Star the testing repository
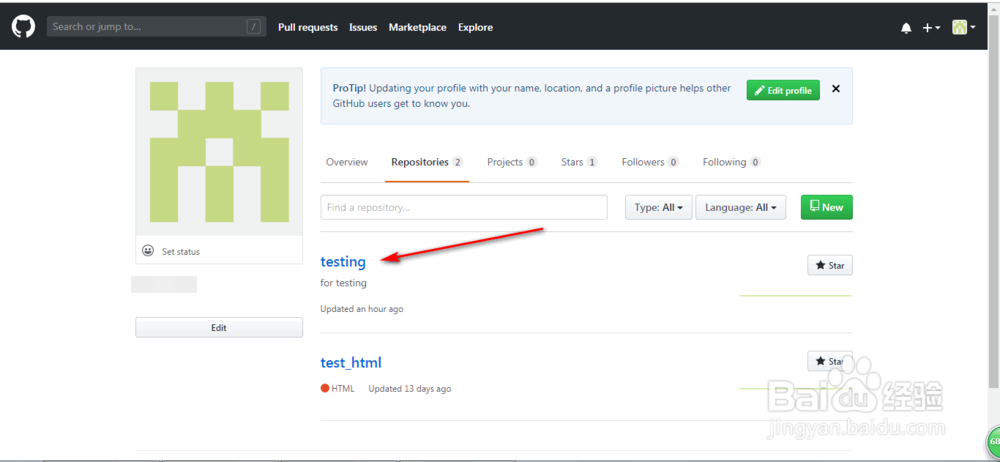The height and width of the screenshot is (462, 1000). pos(830,265)
